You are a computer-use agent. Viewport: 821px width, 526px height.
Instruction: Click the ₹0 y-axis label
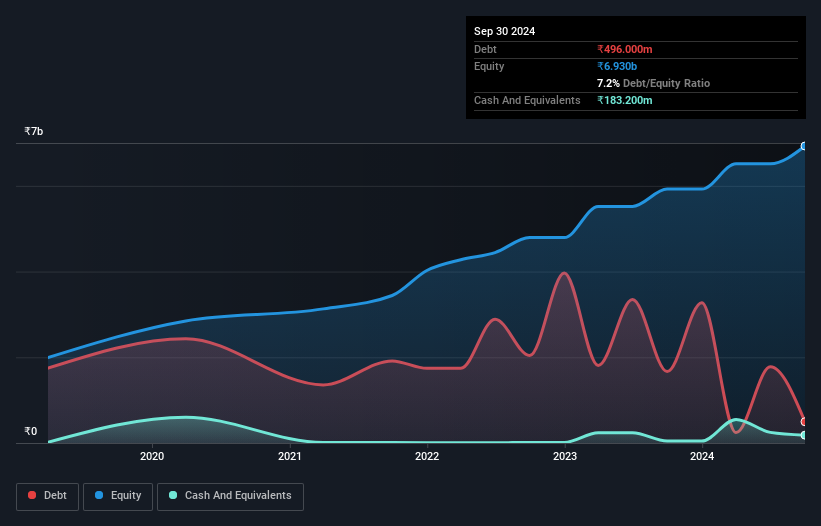[30, 431]
